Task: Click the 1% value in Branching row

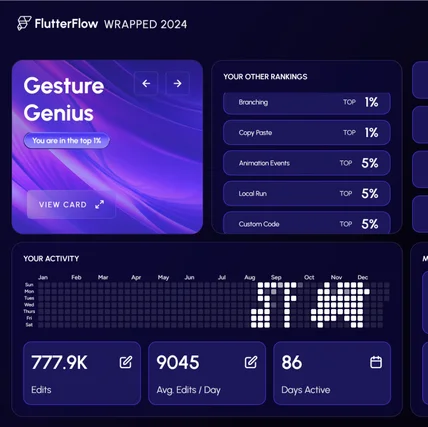Action: pos(371,102)
